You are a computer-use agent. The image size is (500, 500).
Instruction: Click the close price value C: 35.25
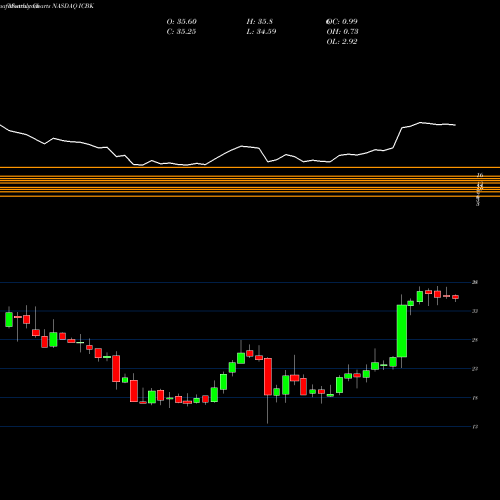[181, 32]
